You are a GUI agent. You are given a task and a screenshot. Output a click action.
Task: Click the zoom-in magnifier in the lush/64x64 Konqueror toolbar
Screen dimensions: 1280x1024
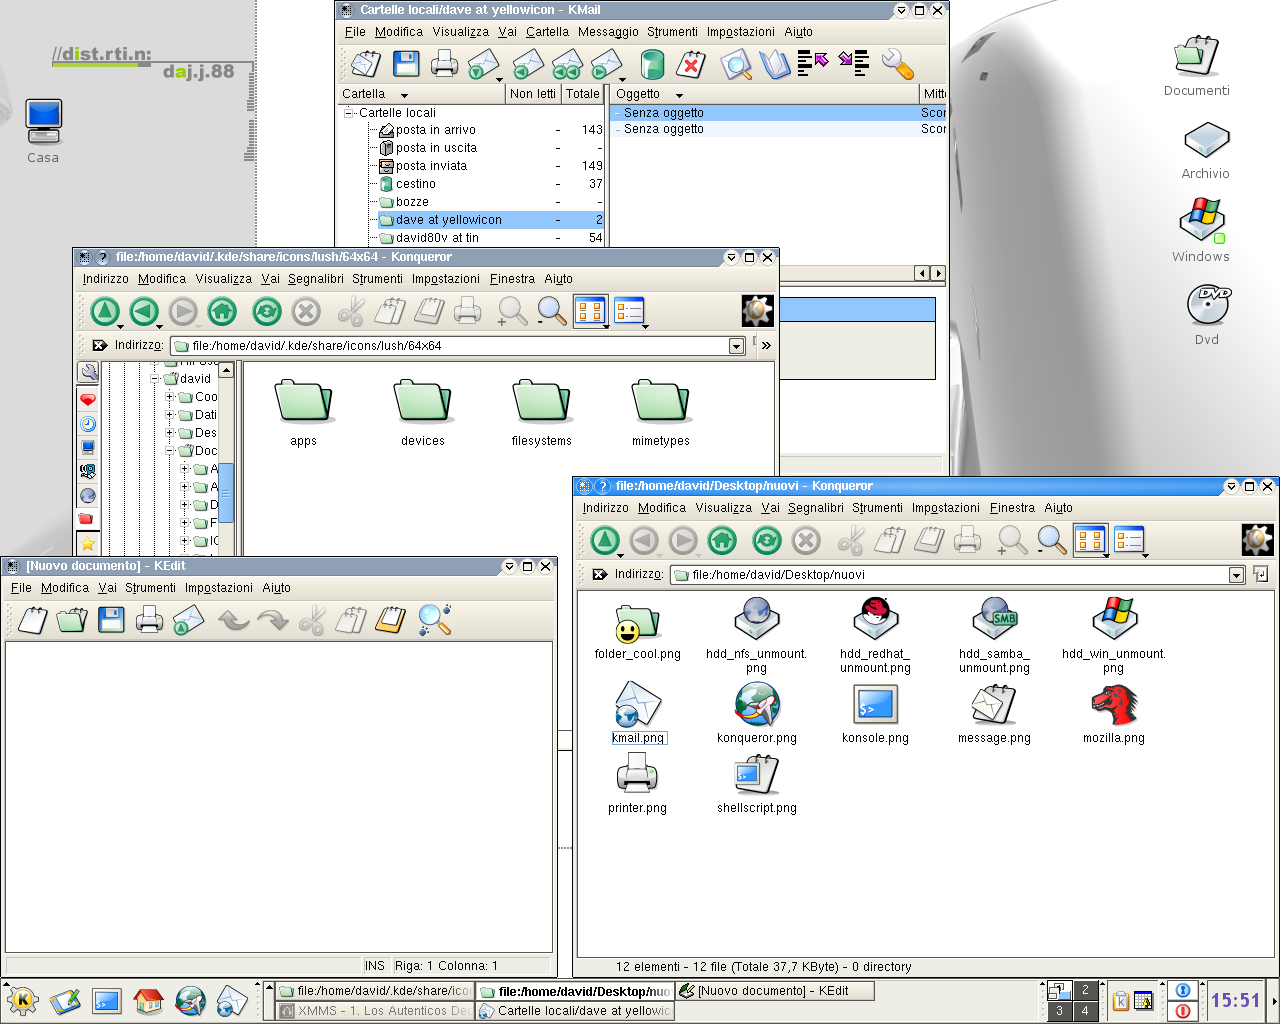click(512, 312)
